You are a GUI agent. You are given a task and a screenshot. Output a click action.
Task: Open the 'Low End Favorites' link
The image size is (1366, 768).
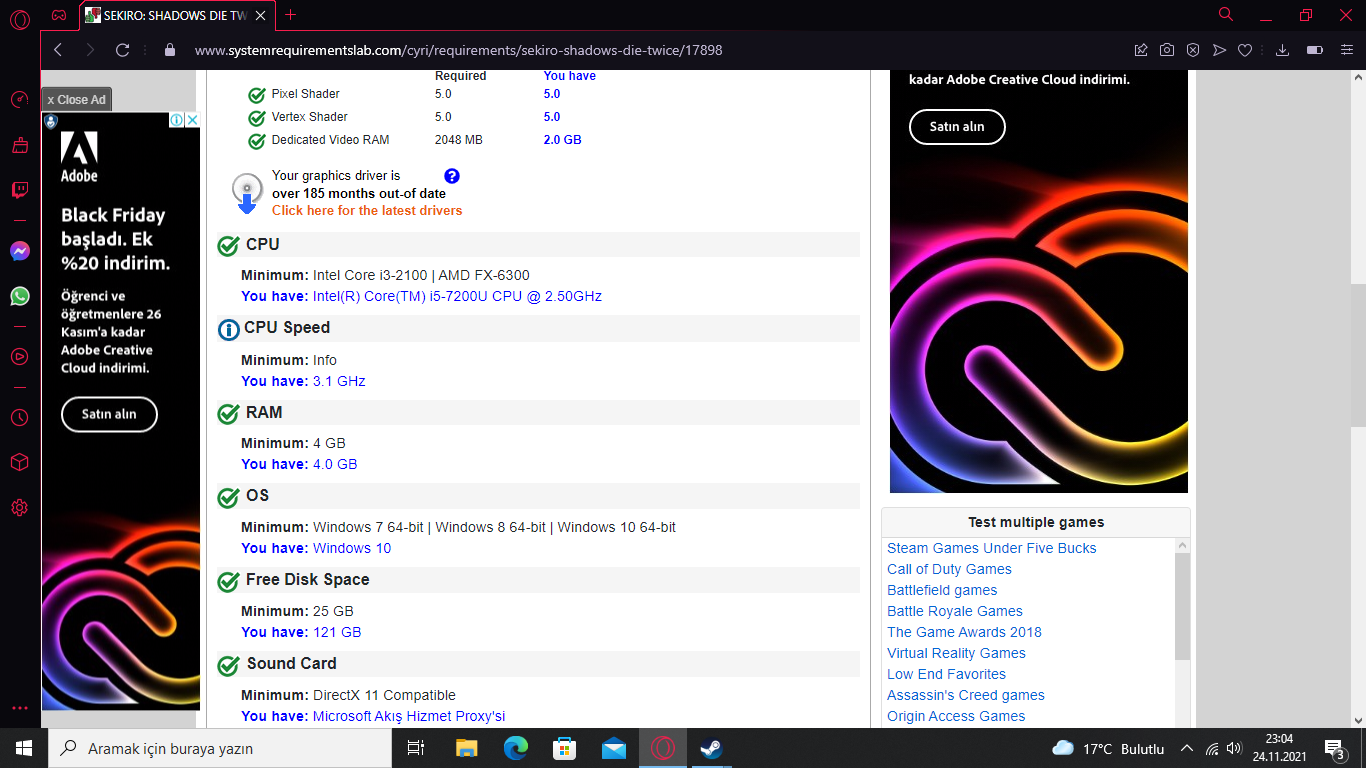tap(946, 674)
